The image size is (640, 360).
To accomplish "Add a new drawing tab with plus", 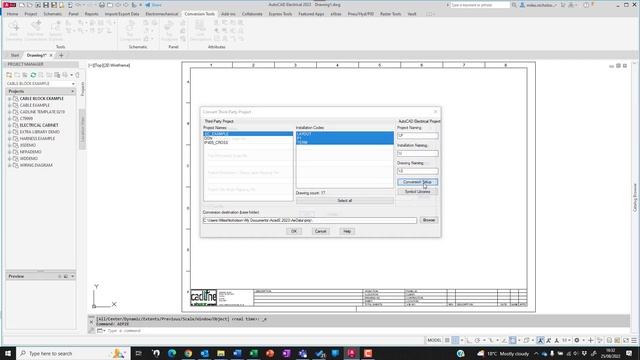I will [x=61, y=55].
